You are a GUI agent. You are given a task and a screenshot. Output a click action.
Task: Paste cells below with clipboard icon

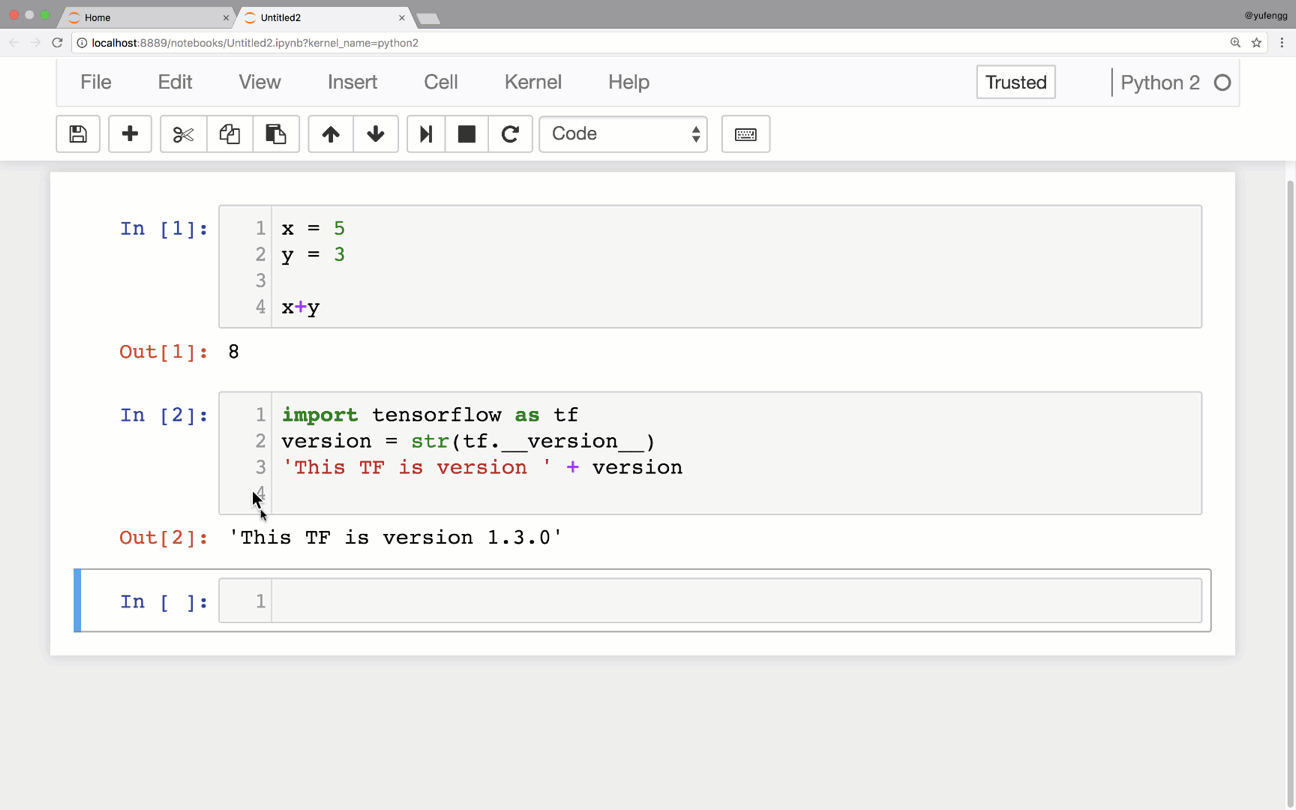click(276, 134)
